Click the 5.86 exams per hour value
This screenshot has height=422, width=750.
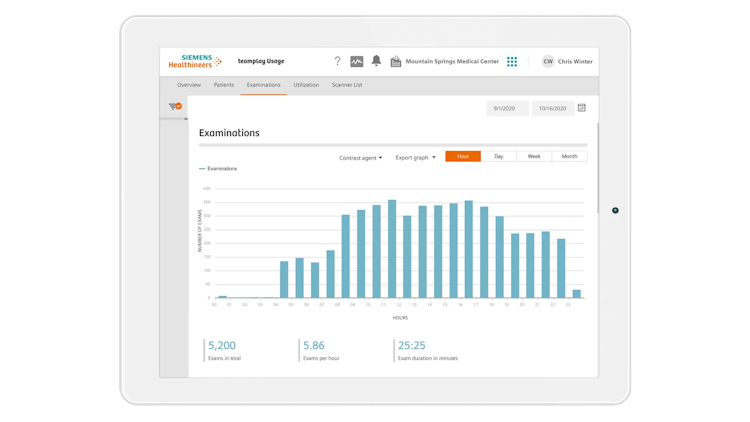coord(314,345)
